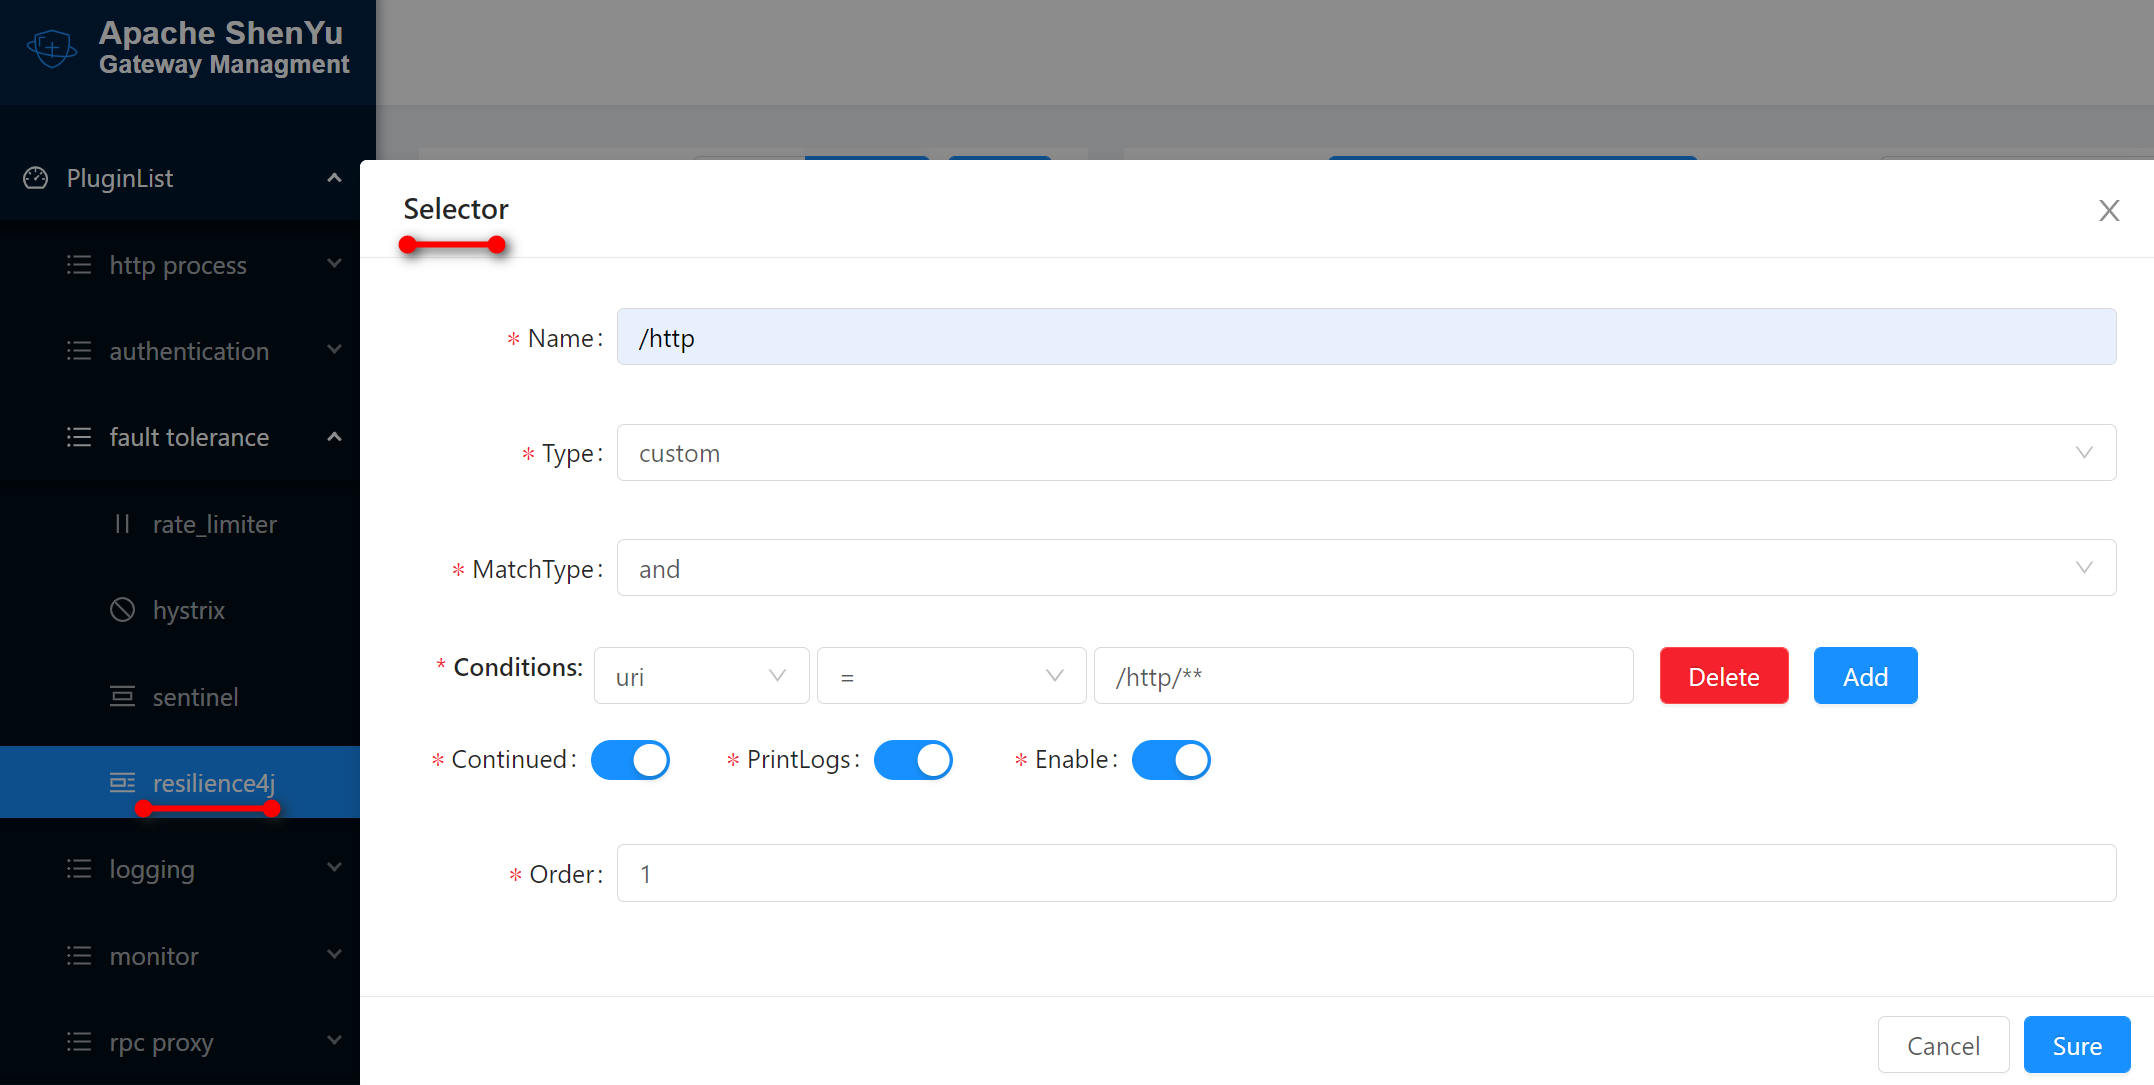Open the MatchType dropdown showing and
The image size is (2154, 1085).
tap(1366, 569)
